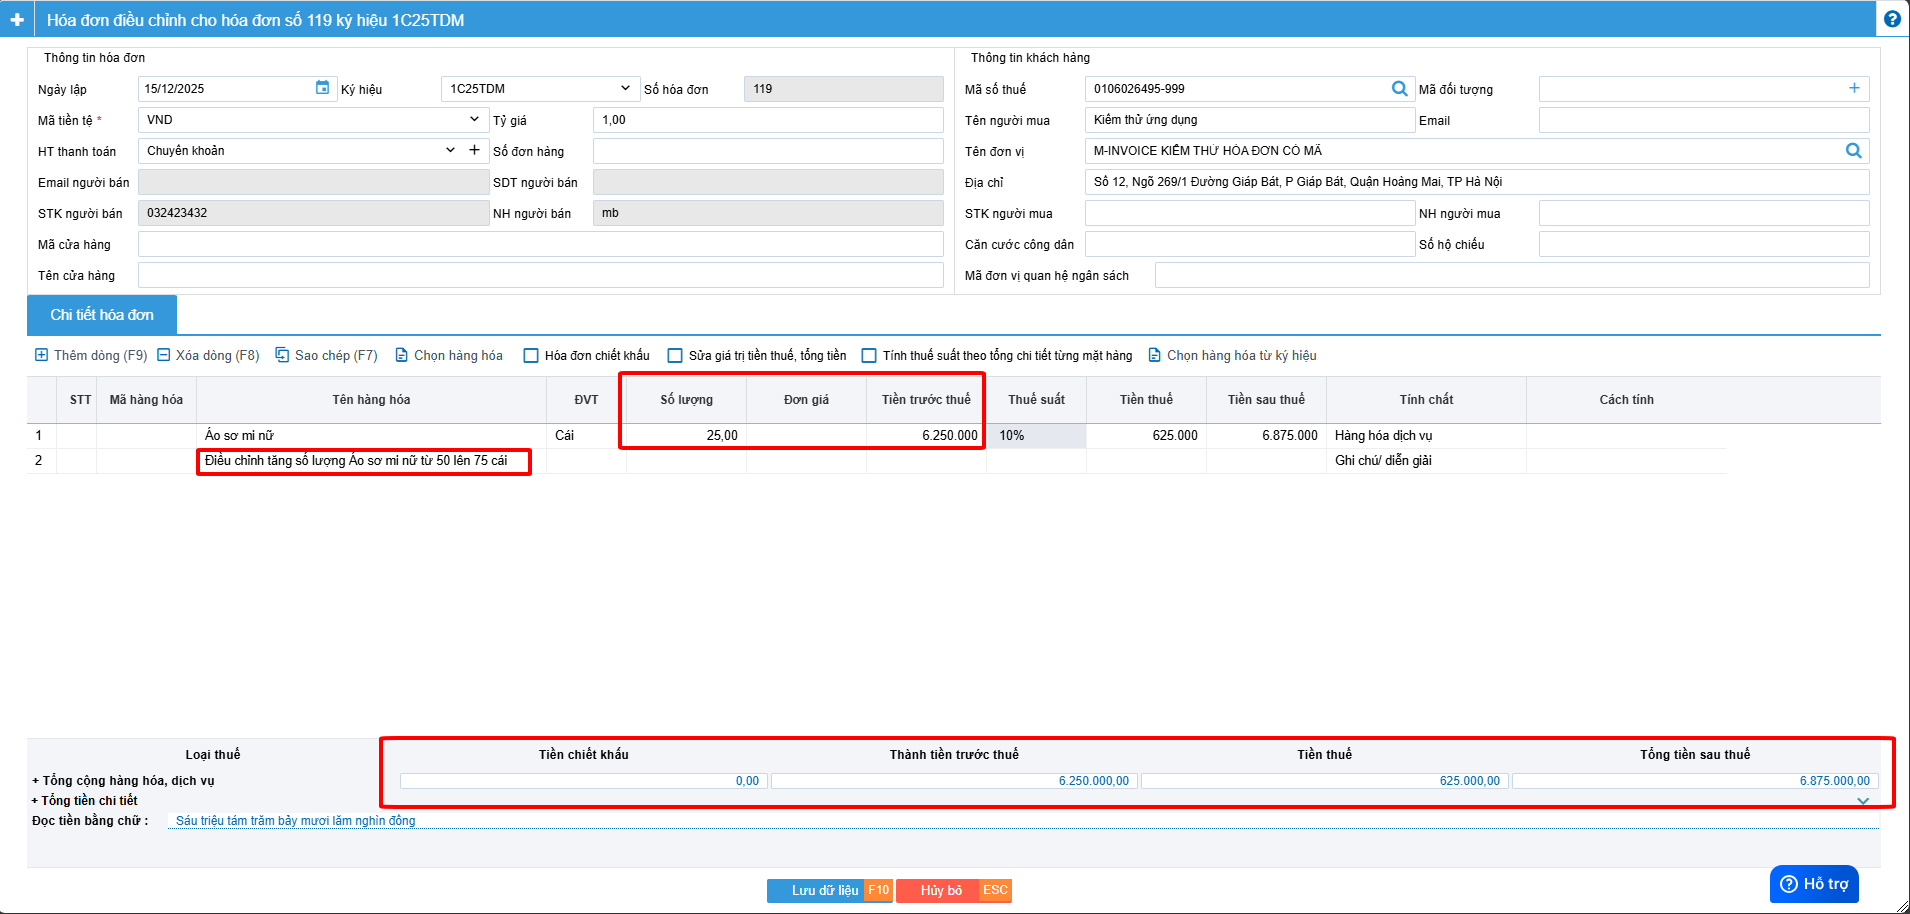Click the plus icon in Mã đối tượng field

1854,89
